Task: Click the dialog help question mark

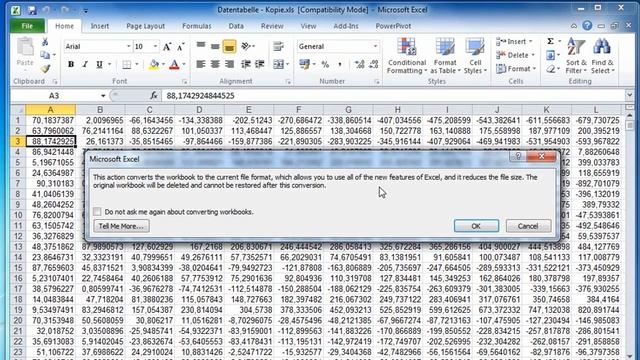Action: coord(518,156)
